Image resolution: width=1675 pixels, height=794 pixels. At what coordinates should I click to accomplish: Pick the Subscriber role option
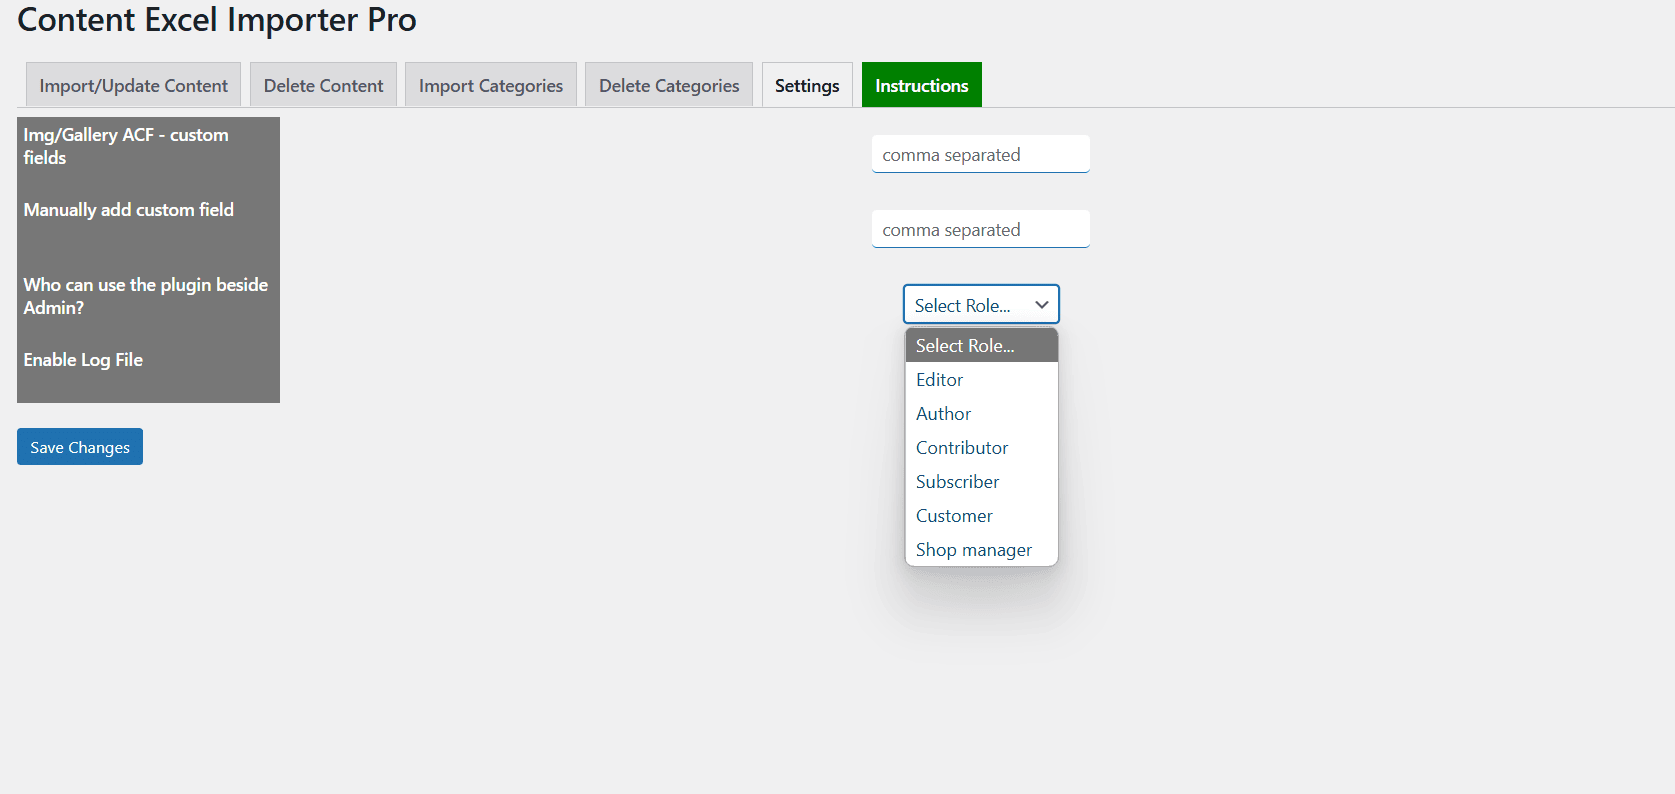point(982,482)
